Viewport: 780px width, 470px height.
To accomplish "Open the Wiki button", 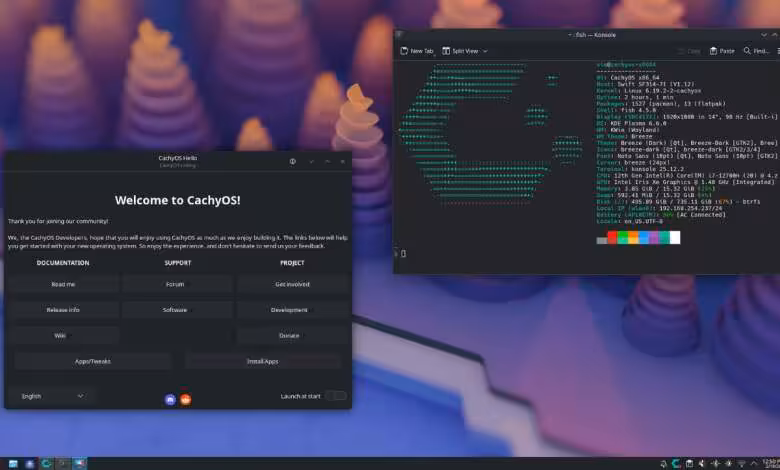I will [63, 335].
